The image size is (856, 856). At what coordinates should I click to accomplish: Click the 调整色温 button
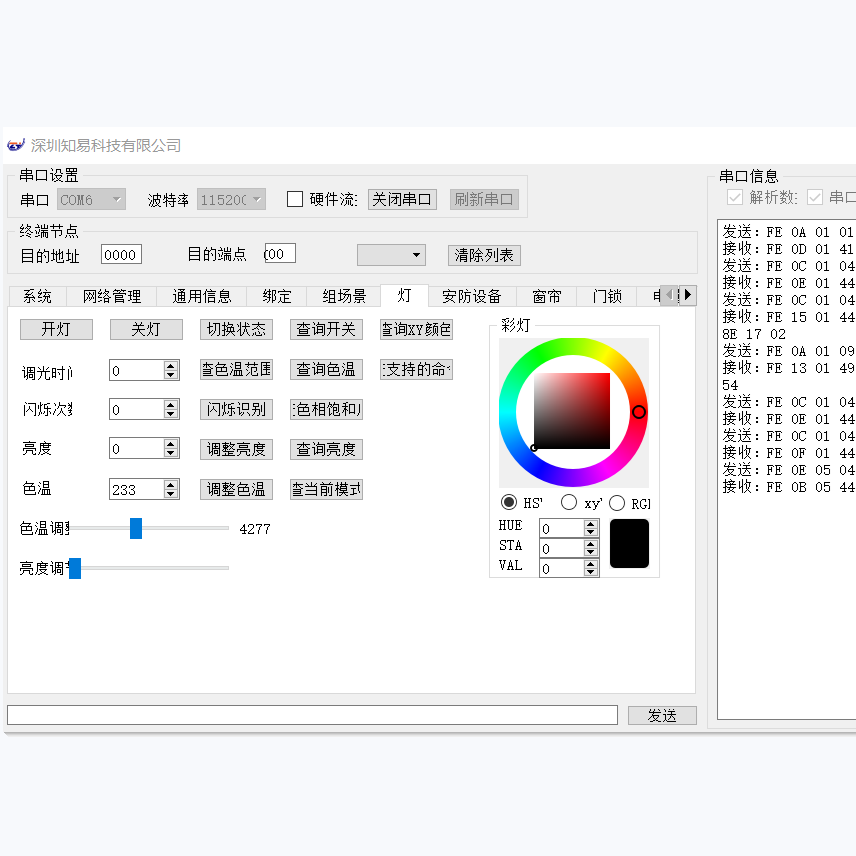point(236,489)
